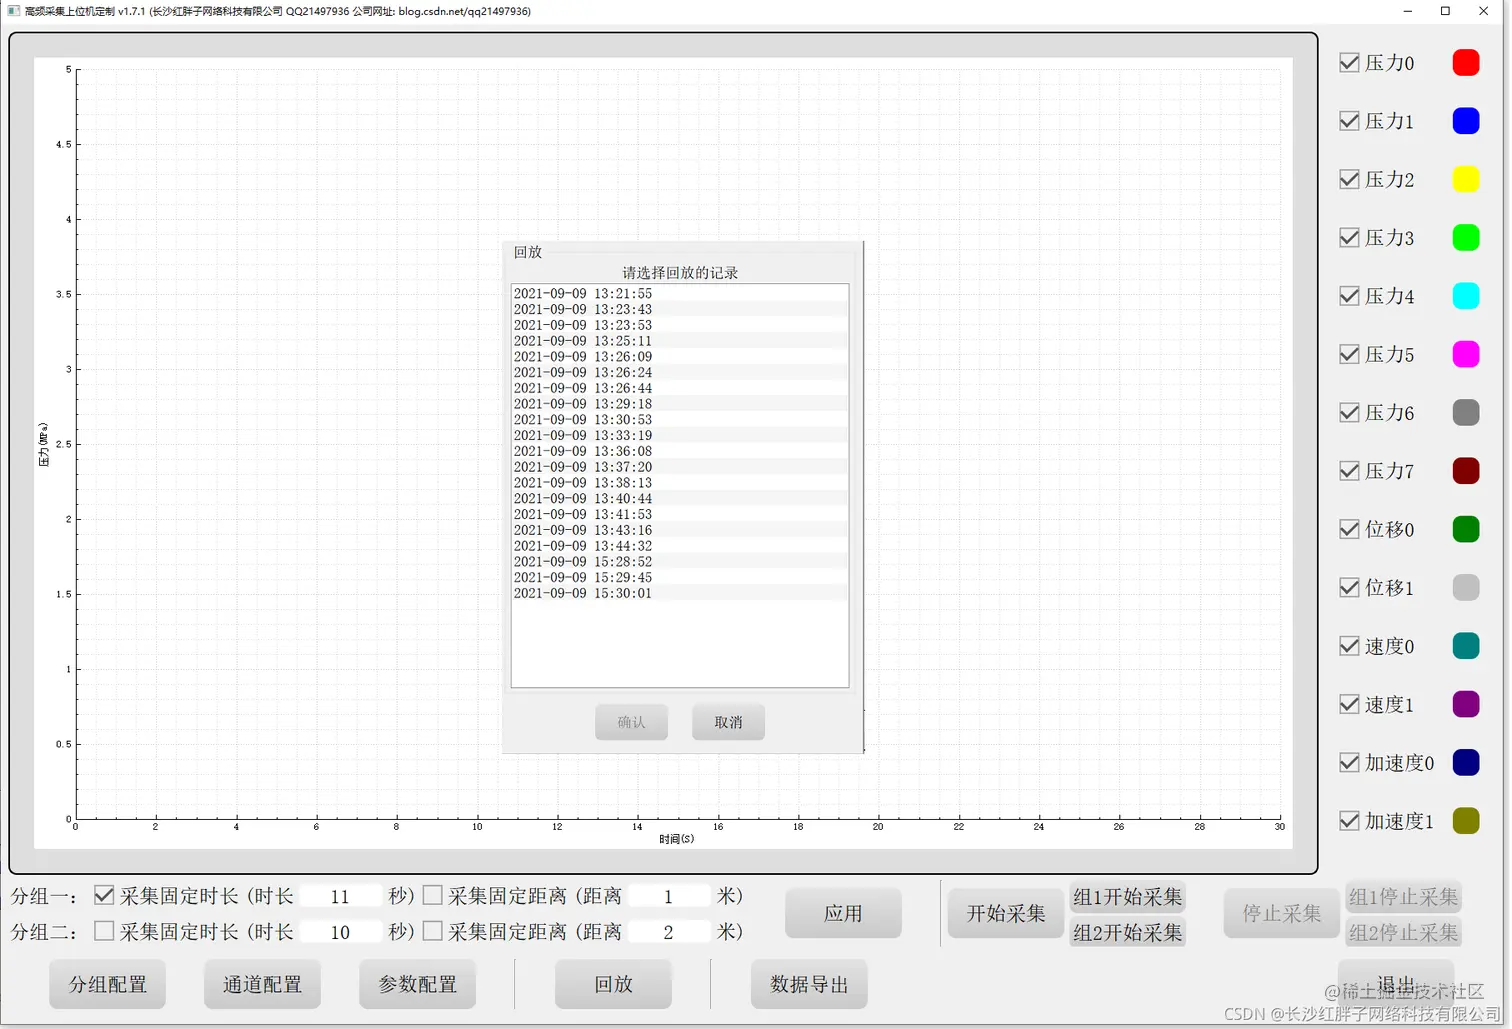1512x1029 pixels.
Task: Click the purple swatch for 速度1
Action: pos(1465,704)
